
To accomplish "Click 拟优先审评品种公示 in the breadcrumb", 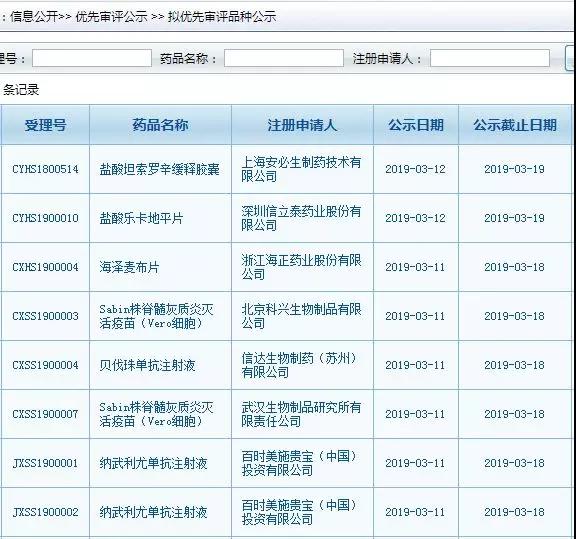I will tap(222, 16).
